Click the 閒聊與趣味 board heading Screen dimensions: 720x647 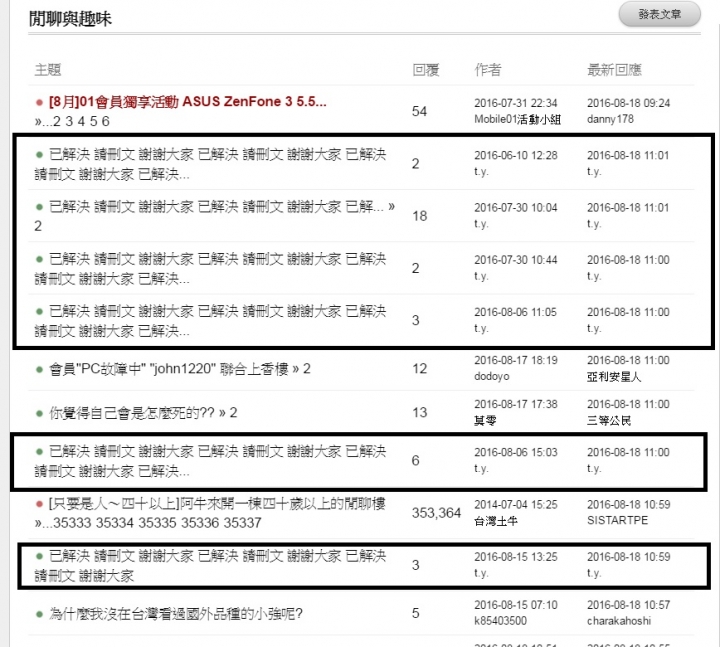[x=70, y=19]
